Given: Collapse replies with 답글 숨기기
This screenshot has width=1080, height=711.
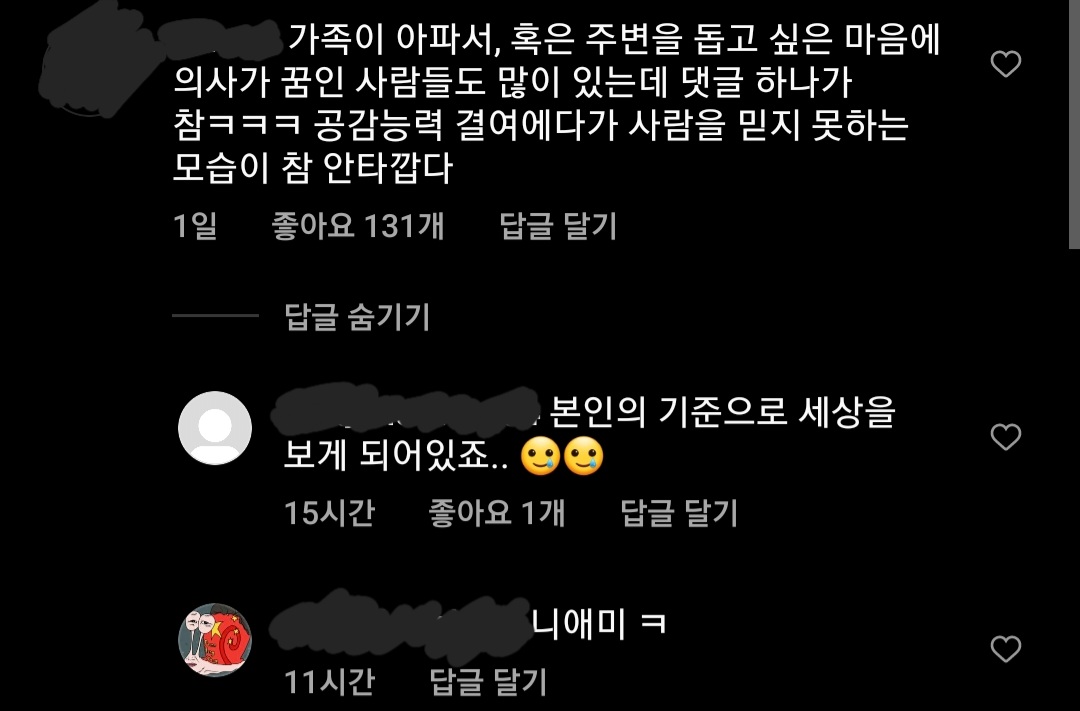Looking at the screenshot, I should (357, 316).
